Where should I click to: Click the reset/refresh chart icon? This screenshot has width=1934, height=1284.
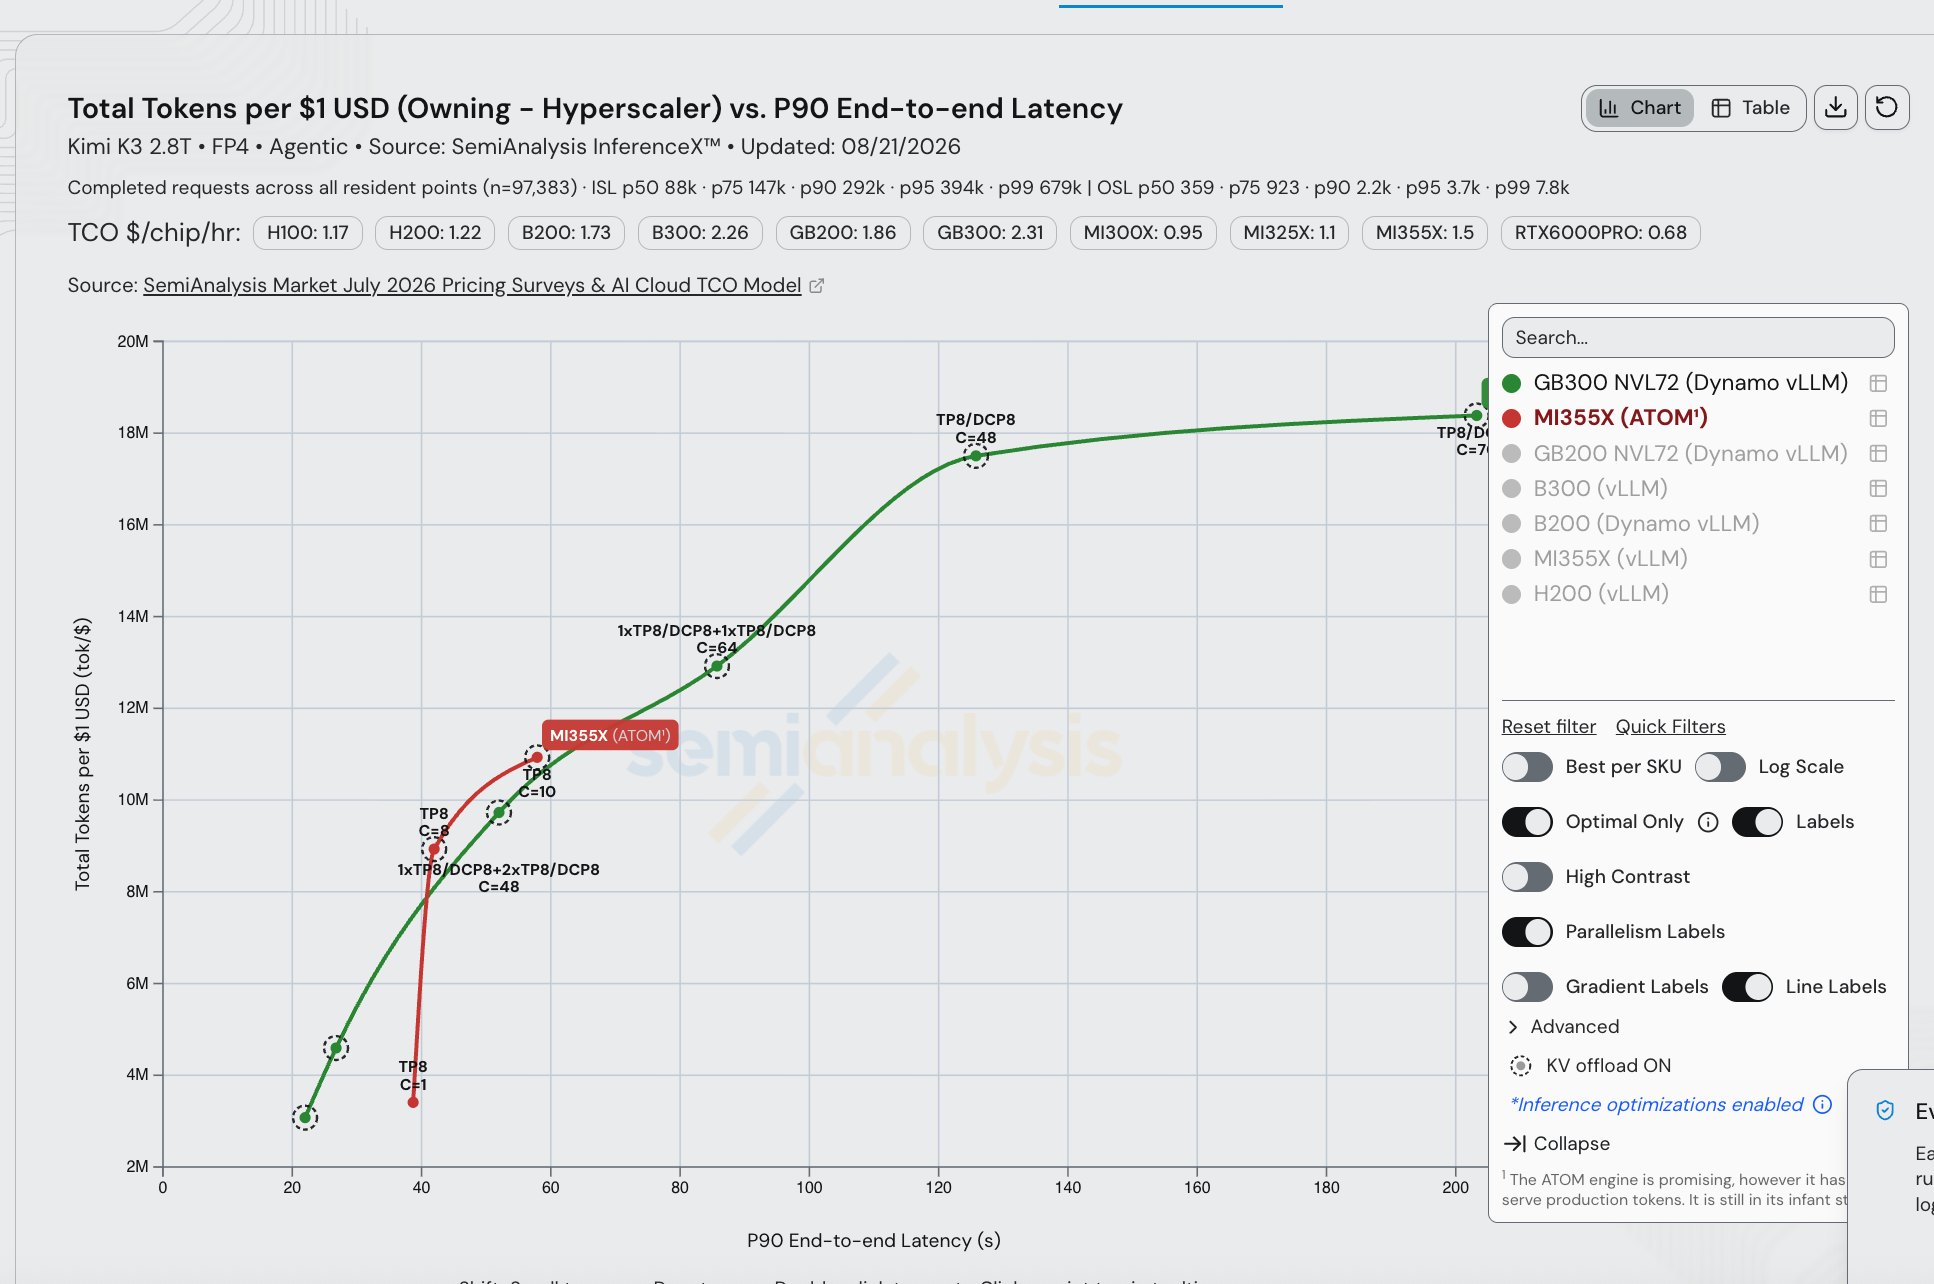(x=1887, y=108)
